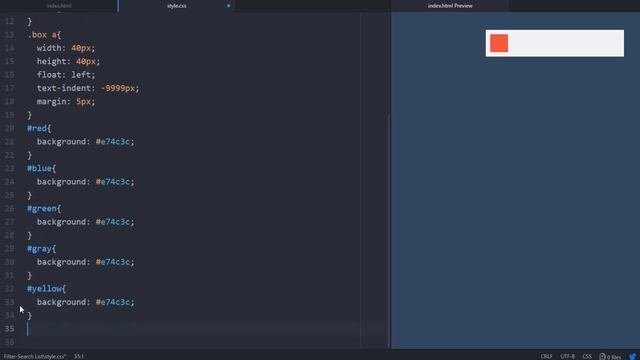Click cursor position 35:1 in status bar
Screen dimensions: 640x360
[x=79, y=356]
